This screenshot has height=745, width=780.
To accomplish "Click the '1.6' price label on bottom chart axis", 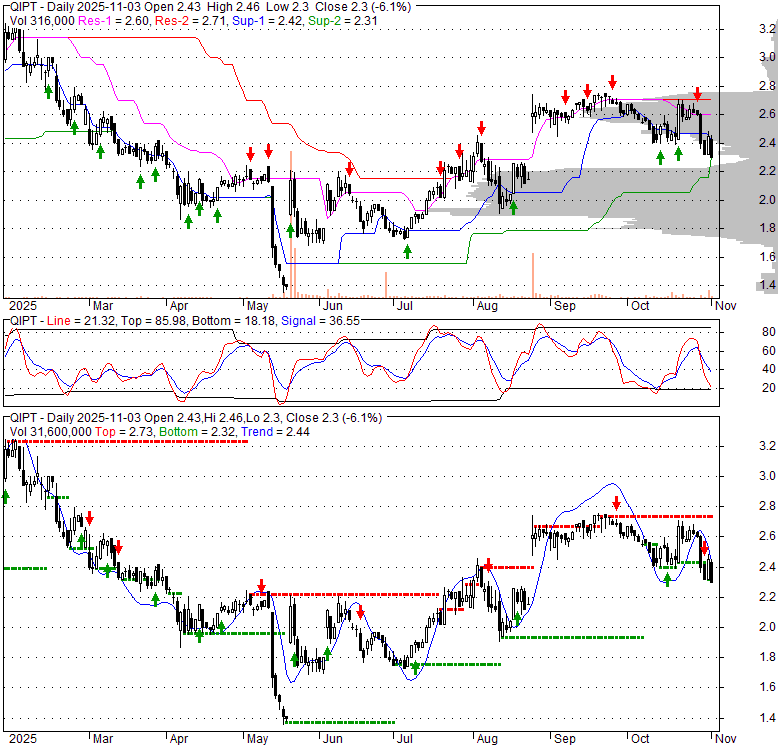I will click(768, 687).
